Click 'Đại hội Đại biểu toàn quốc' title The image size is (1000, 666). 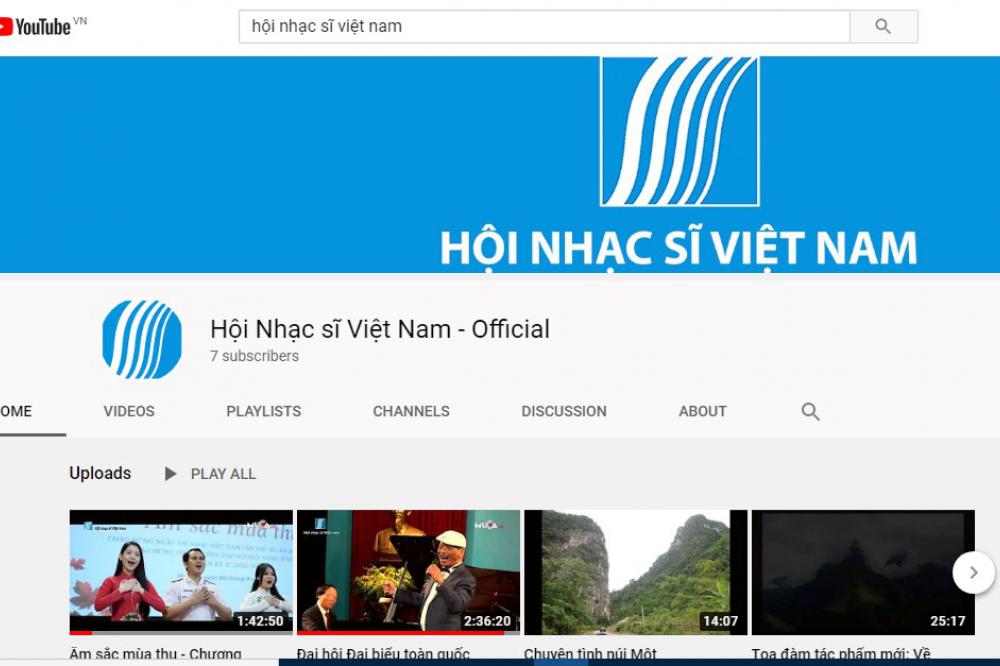[383, 655]
